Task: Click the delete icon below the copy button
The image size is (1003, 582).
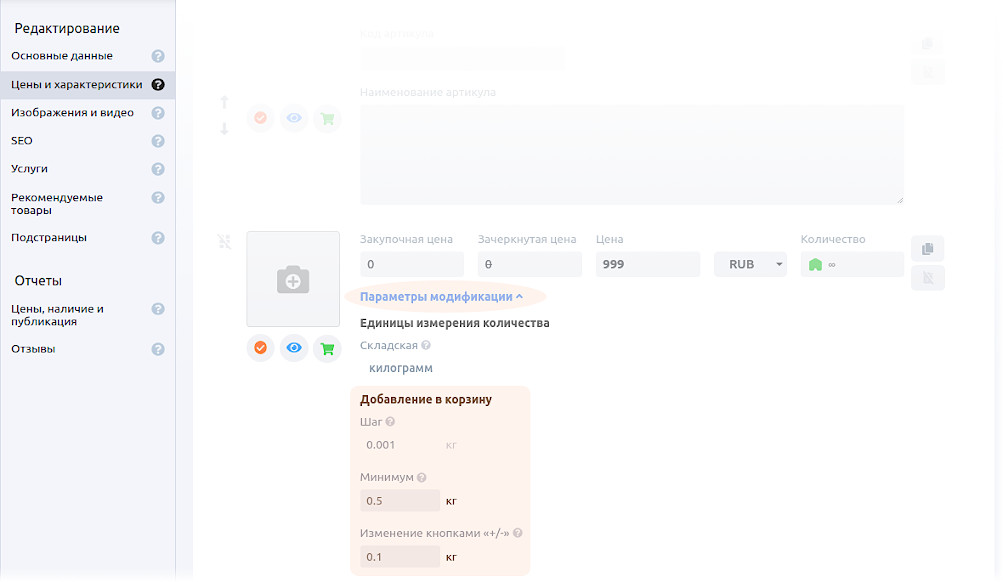Action: click(x=927, y=278)
